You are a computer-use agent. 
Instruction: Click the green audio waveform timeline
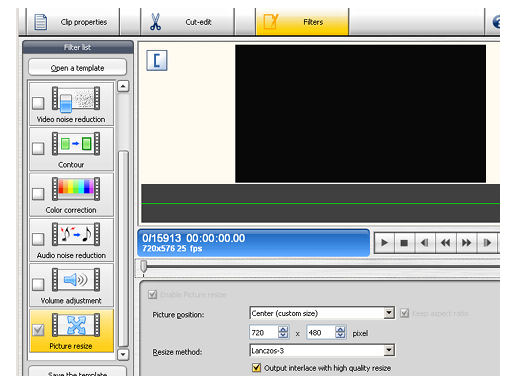pos(320,203)
